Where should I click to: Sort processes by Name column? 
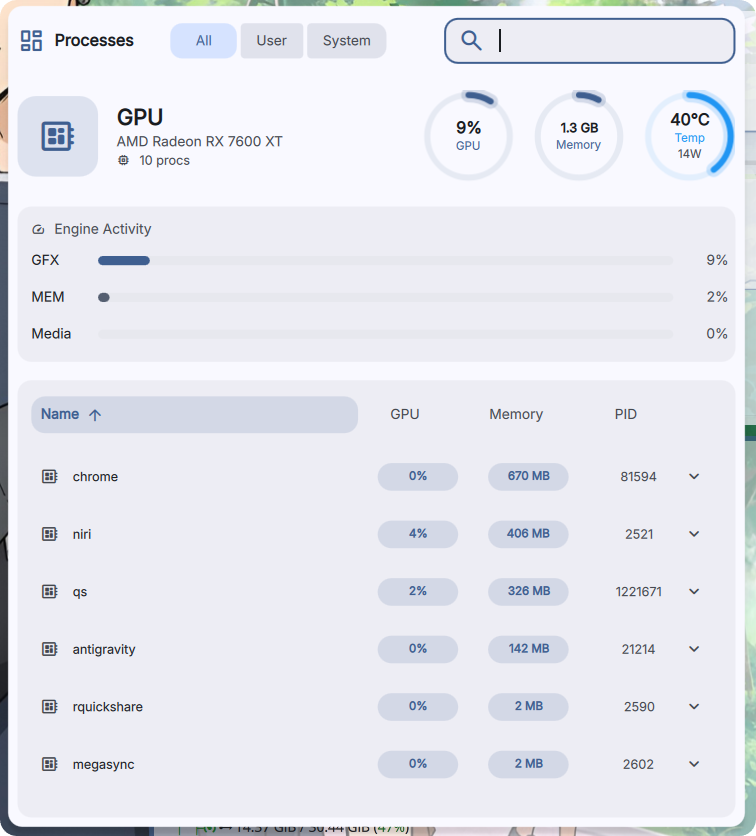[x=195, y=414]
